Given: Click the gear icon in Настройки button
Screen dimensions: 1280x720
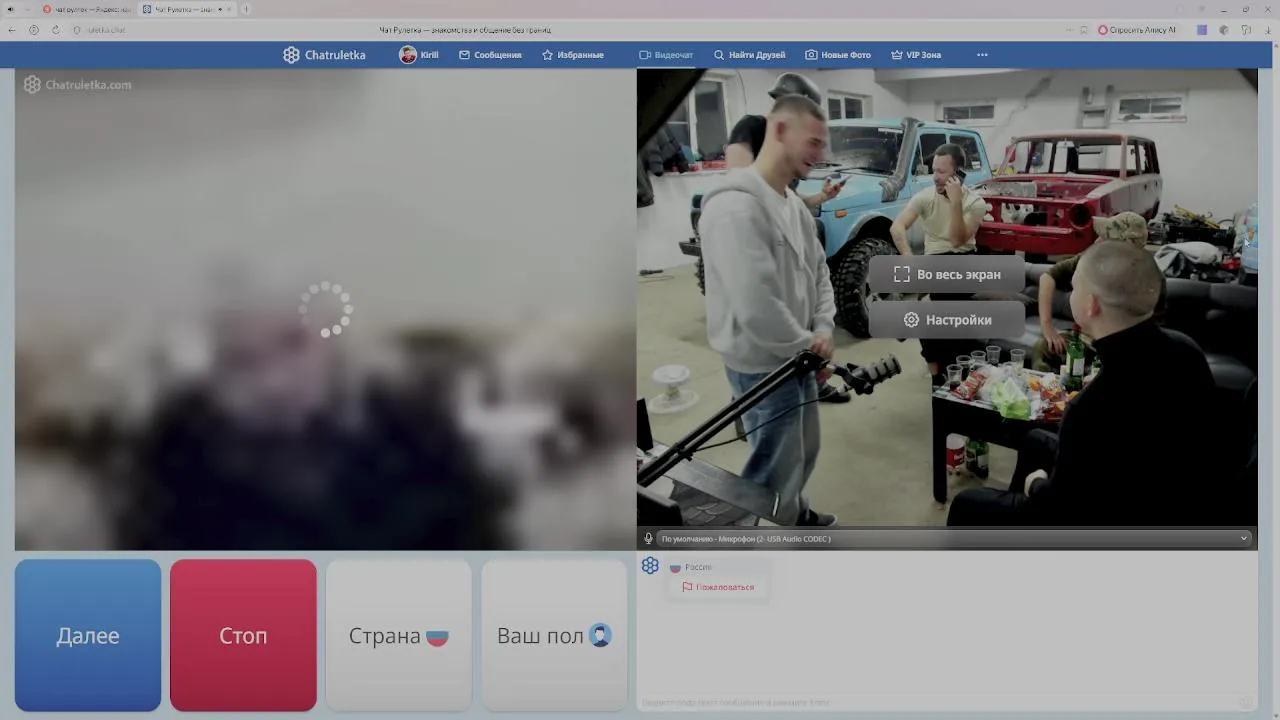Looking at the screenshot, I should coord(911,320).
